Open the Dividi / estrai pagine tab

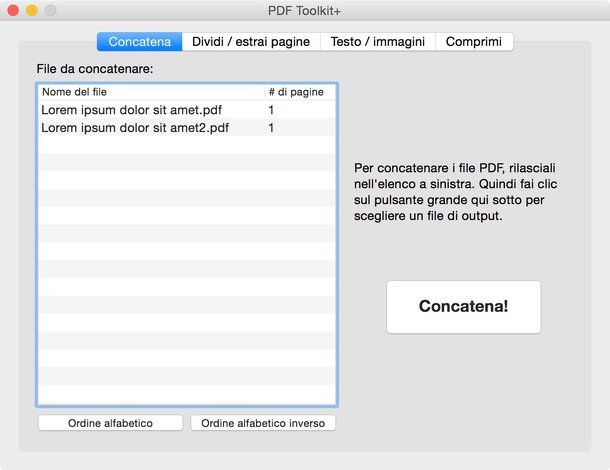(x=251, y=42)
